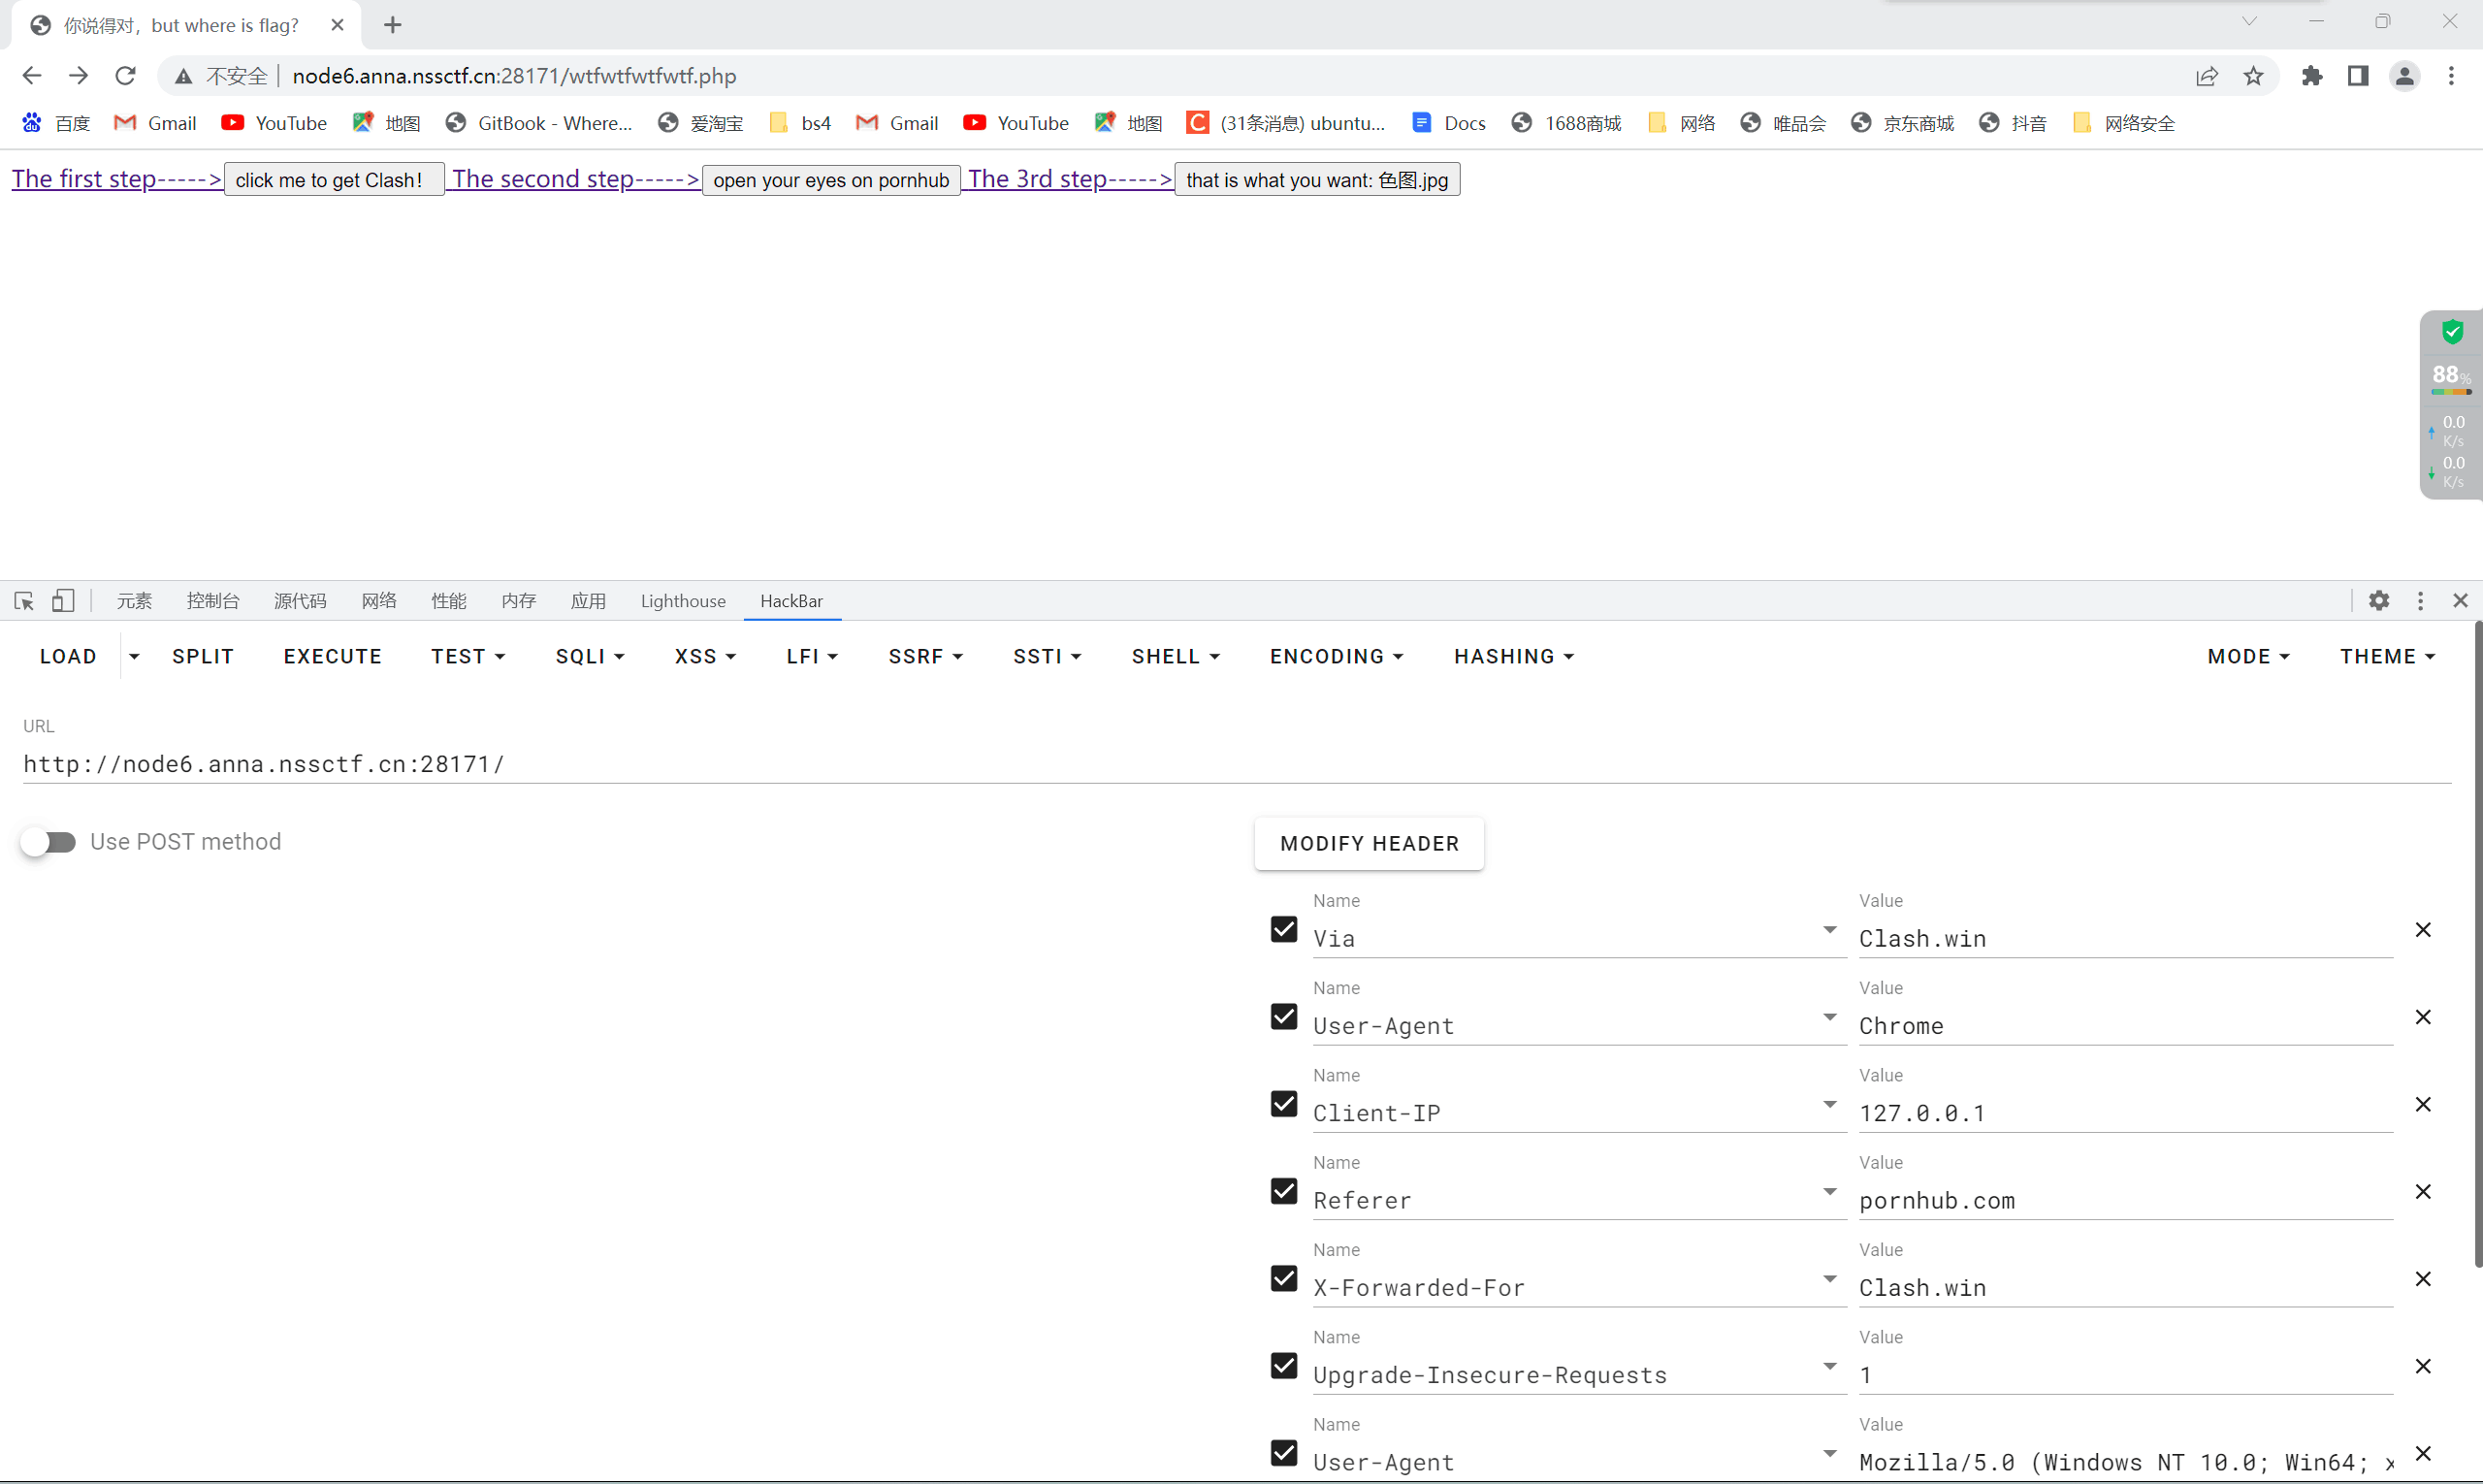Open DevTools three-dot more options

(2420, 601)
